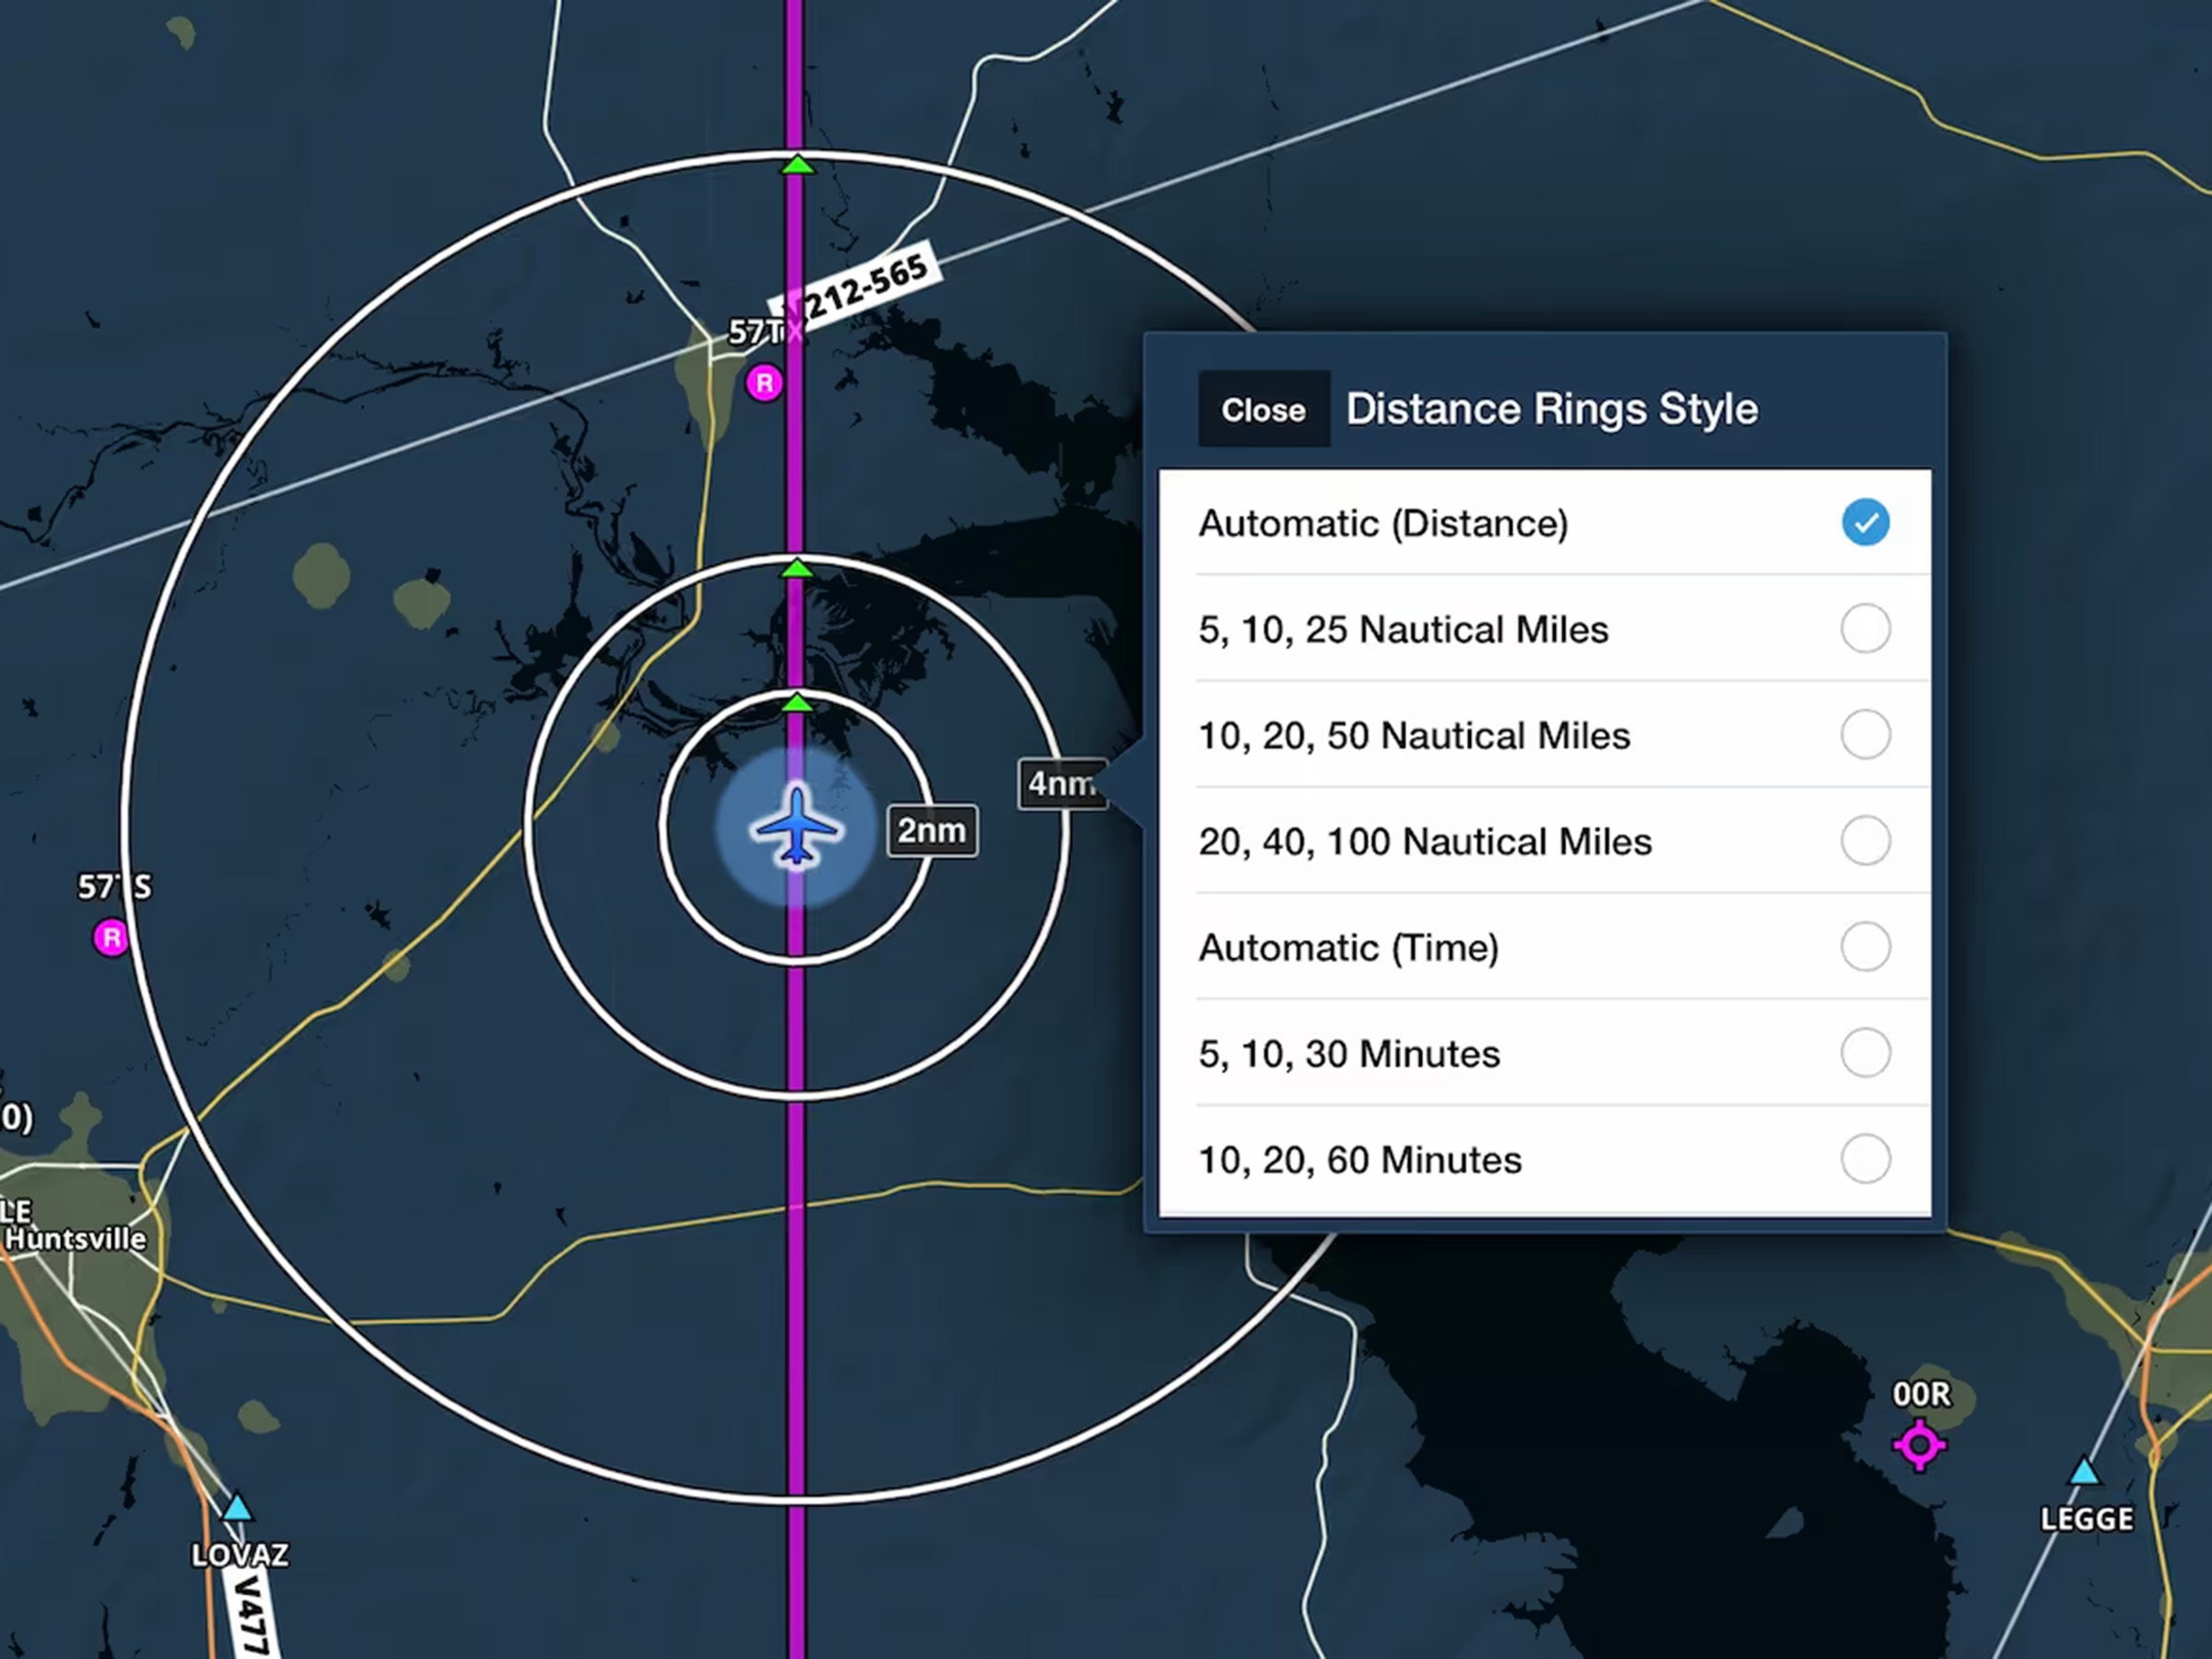
Task: Tap green arrow on outermost distance ring
Action: (797, 165)
